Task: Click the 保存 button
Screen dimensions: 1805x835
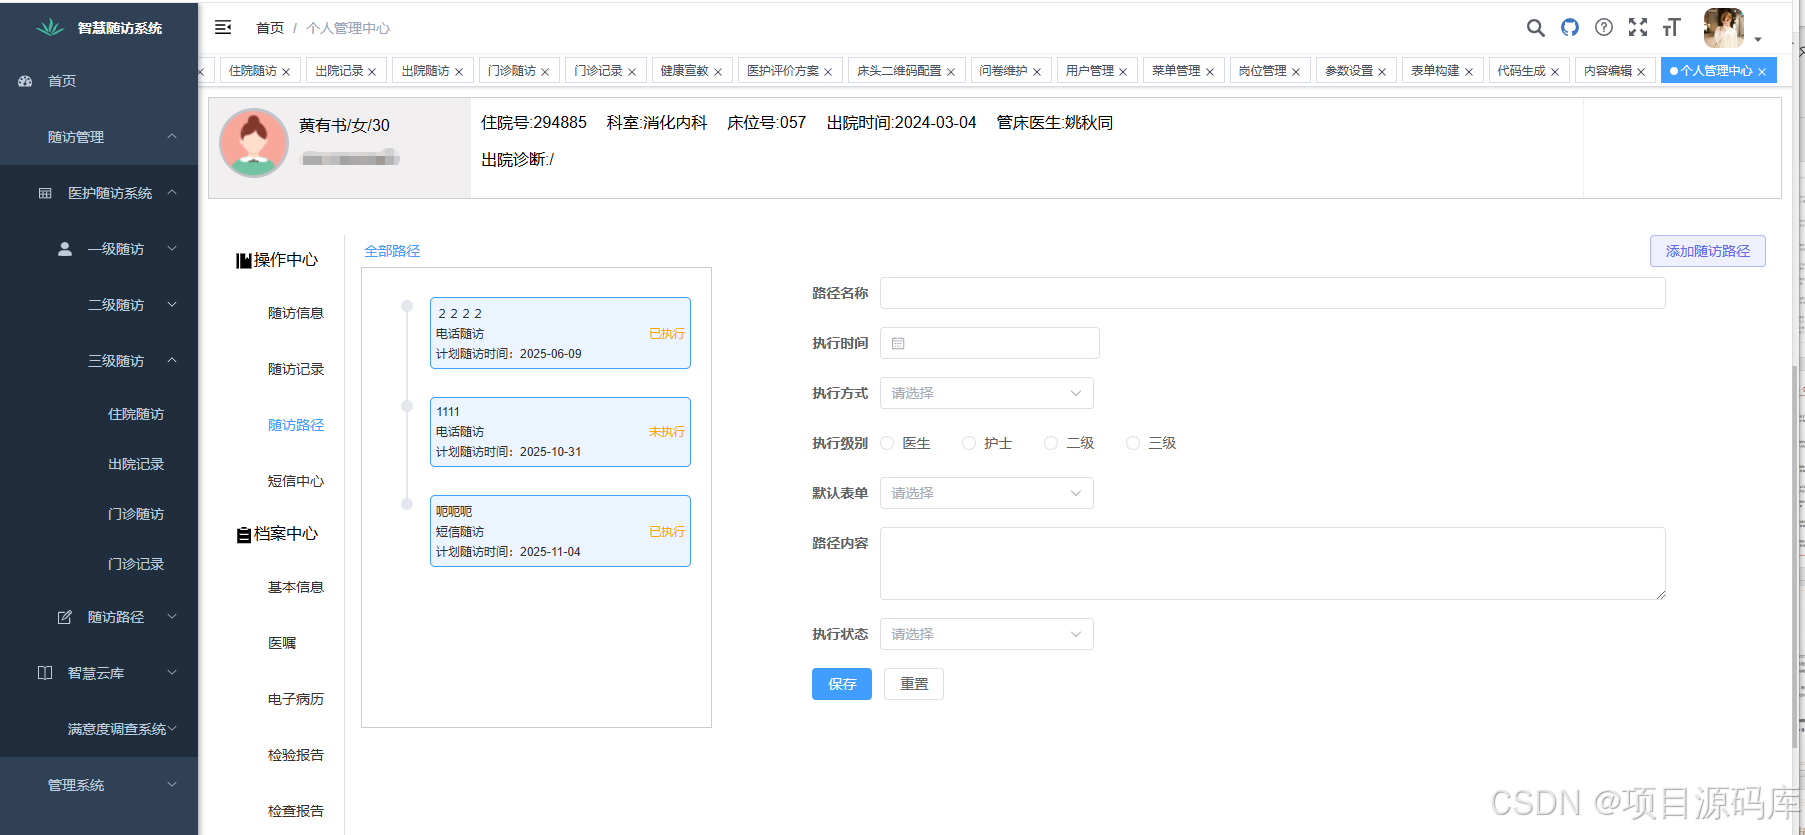Action: tap(842, 684)
